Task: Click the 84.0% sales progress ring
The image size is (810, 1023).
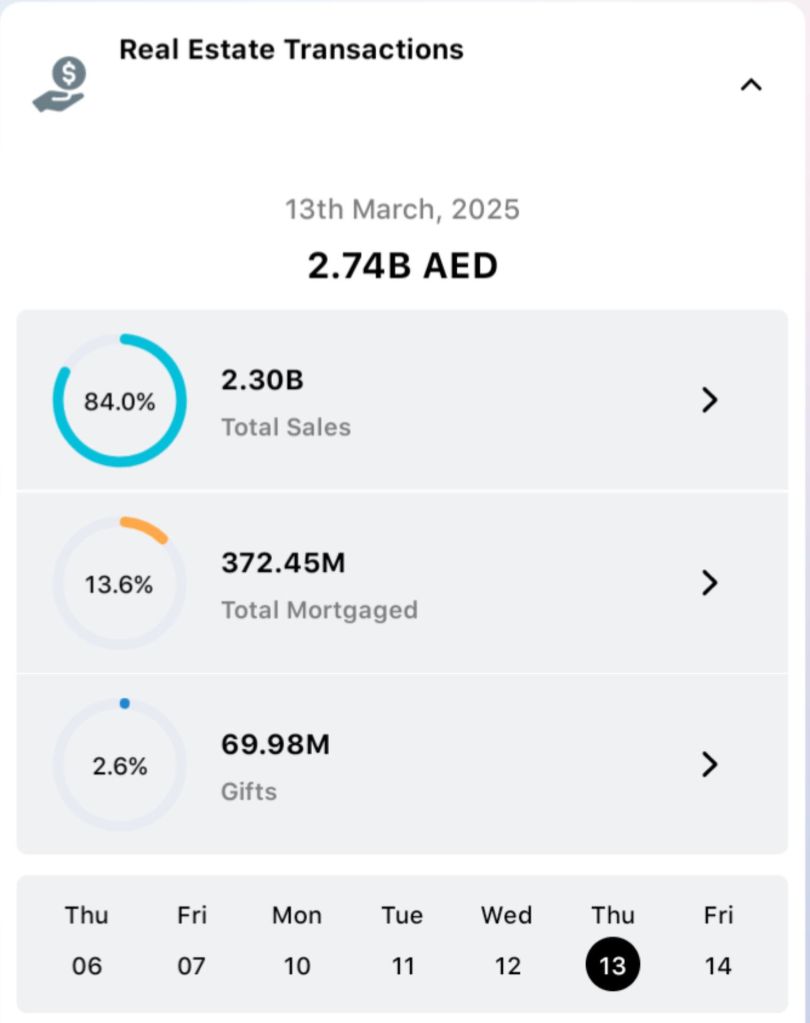Action: pos(119,401)
